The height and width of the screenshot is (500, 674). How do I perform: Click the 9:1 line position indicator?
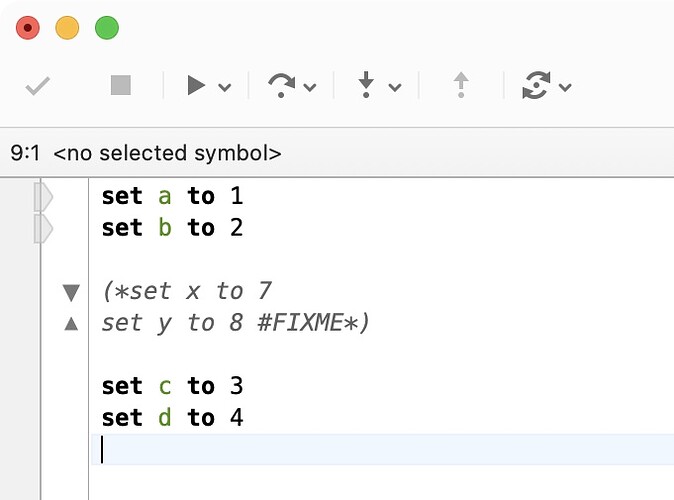[25, 153]
